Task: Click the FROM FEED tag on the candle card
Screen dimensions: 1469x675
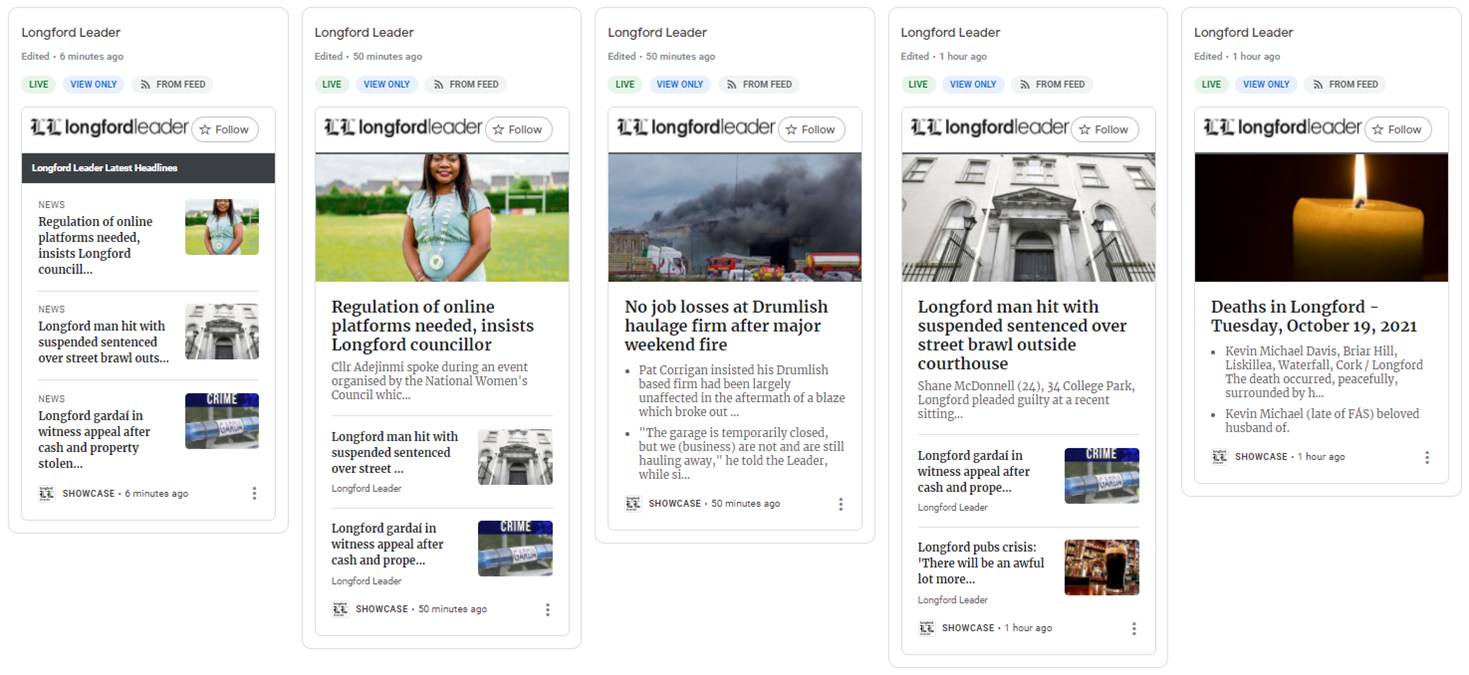Action: click(1345, 85)
